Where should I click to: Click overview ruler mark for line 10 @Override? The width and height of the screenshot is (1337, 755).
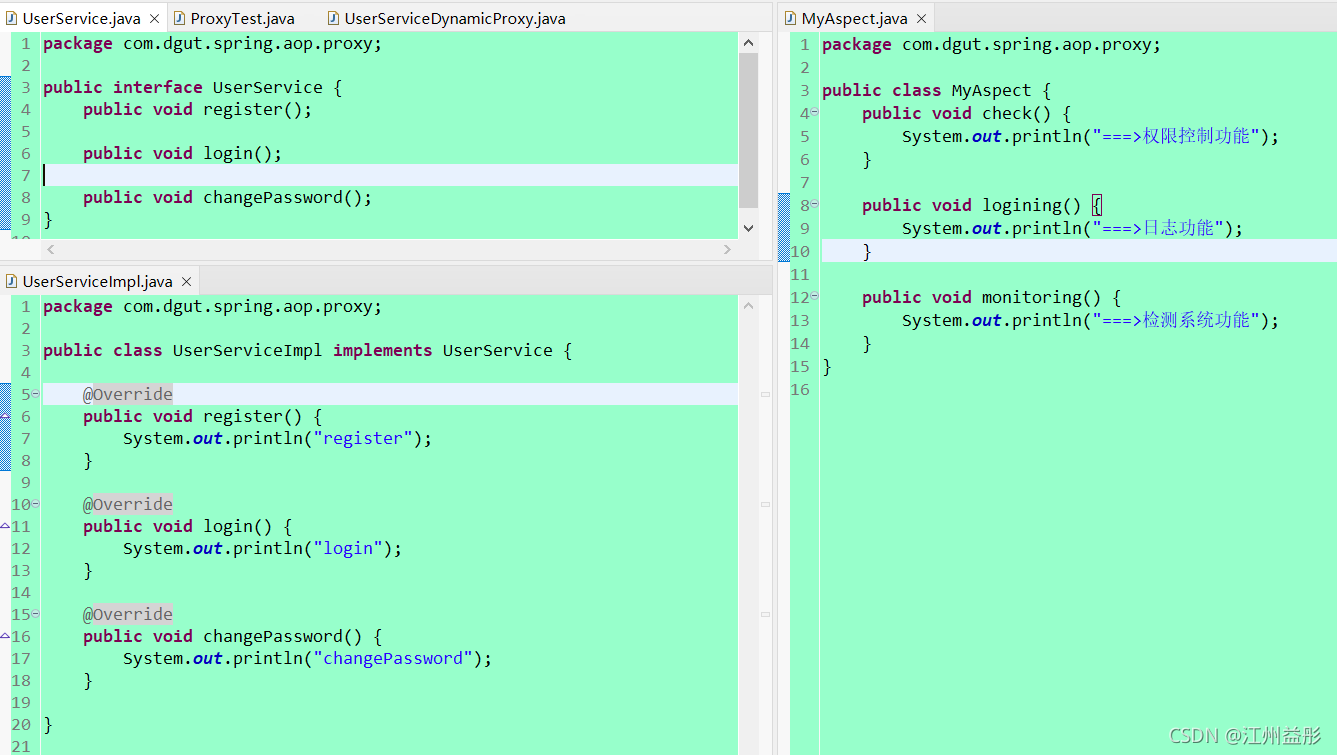coord(765,505)
